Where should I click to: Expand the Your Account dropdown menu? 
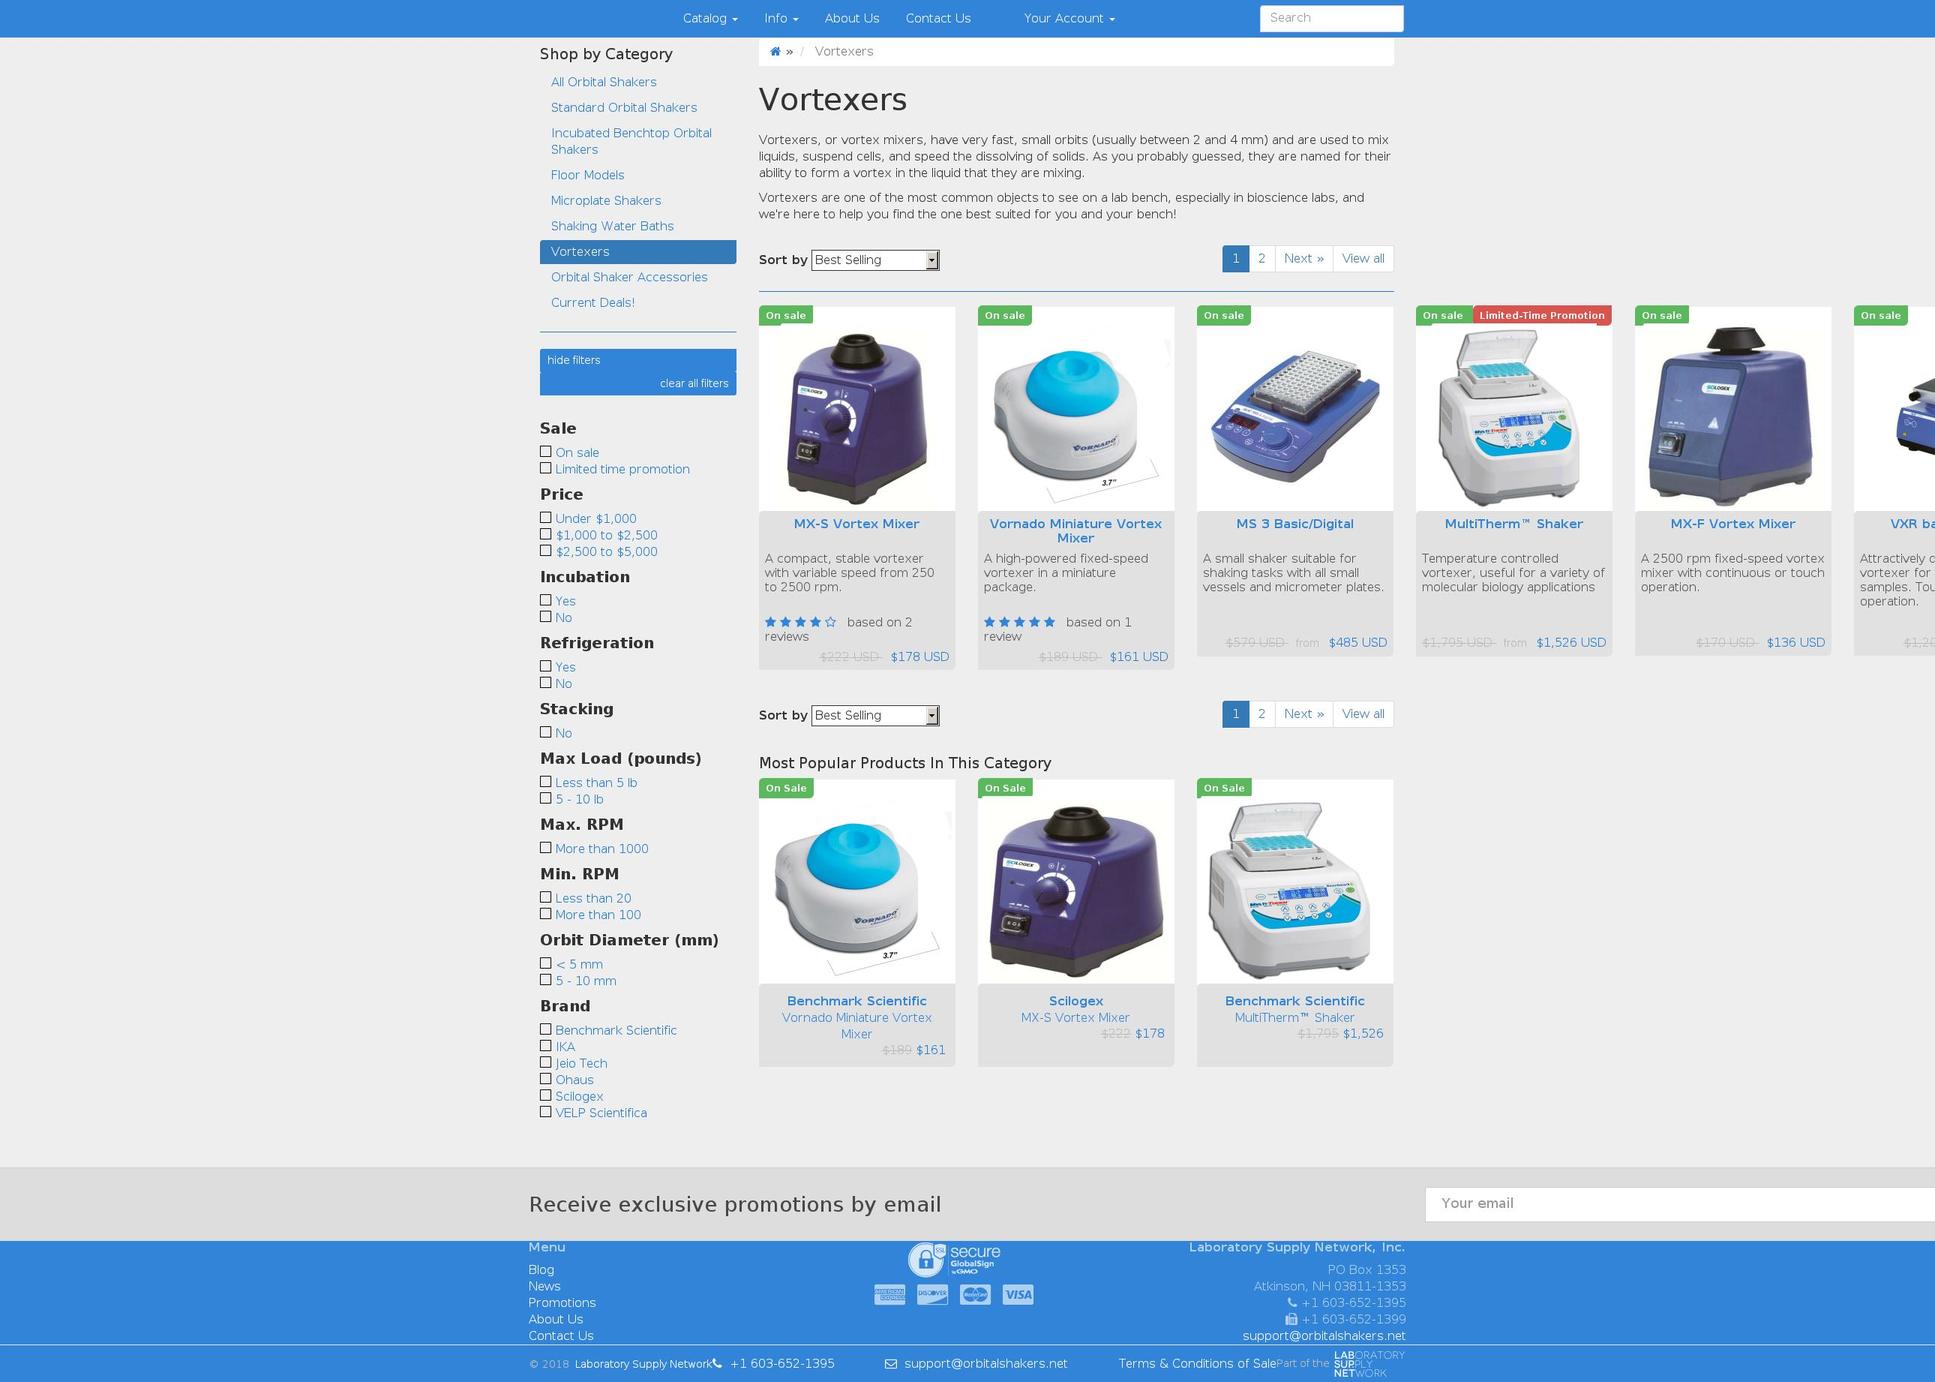[1068, 18]
